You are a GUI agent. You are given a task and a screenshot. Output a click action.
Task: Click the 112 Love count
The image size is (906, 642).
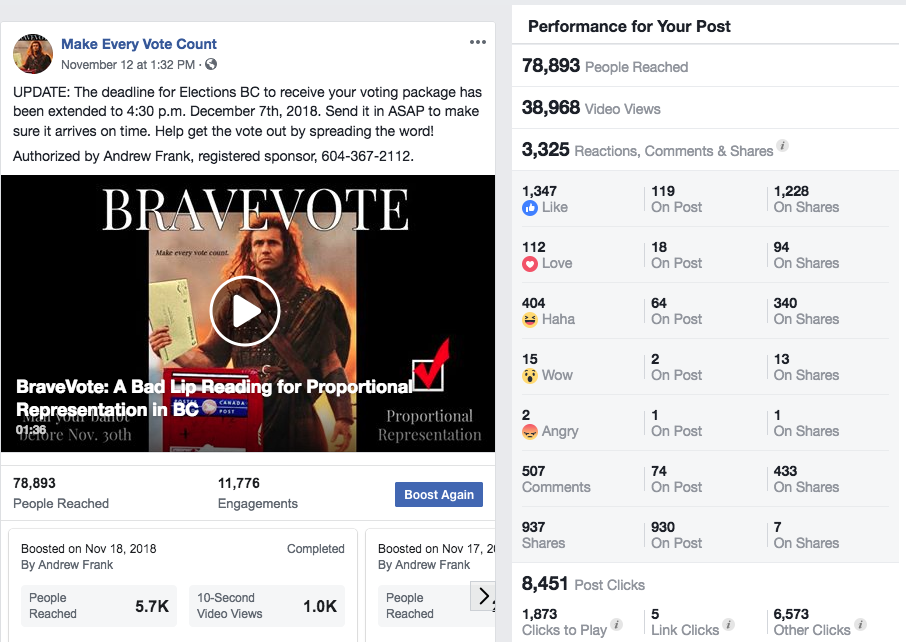[547, 255]
